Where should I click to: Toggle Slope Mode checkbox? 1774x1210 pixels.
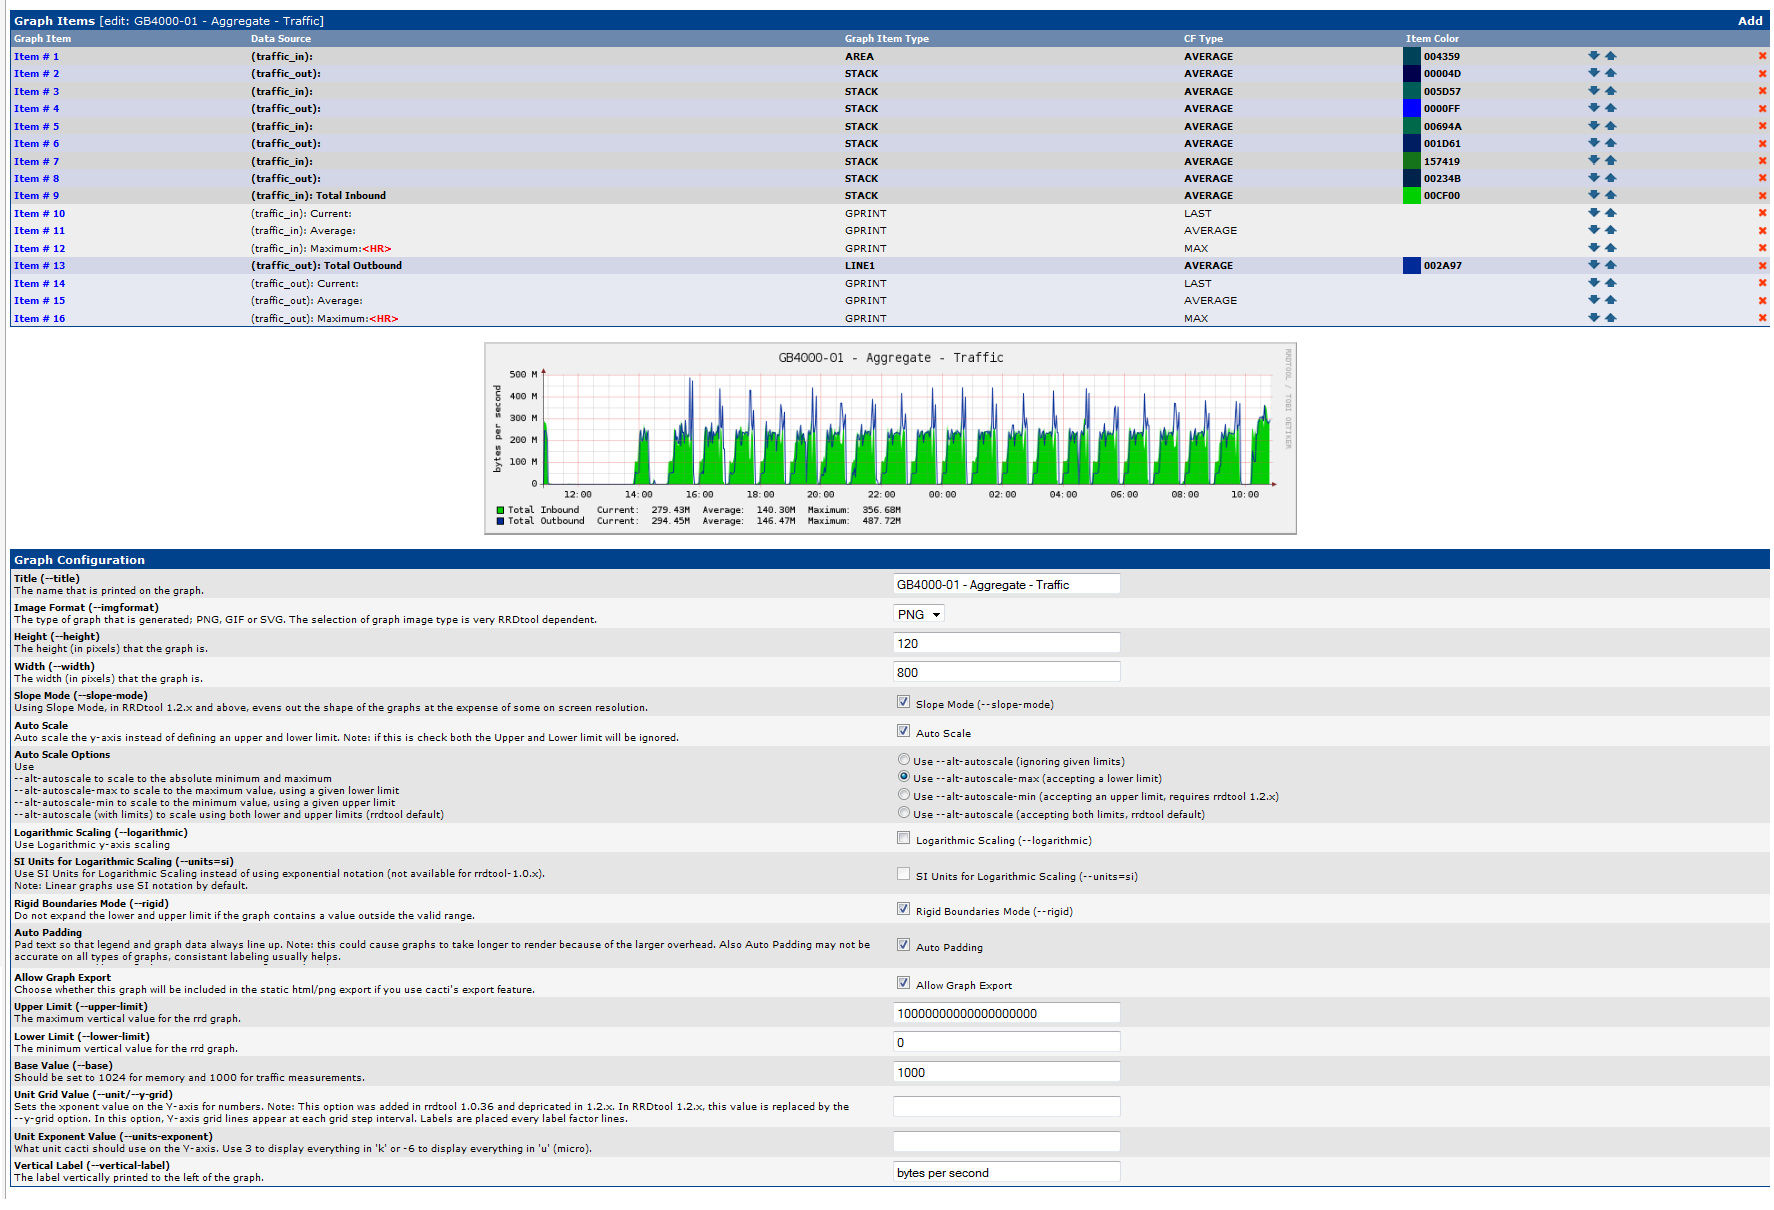pos(903,703)
